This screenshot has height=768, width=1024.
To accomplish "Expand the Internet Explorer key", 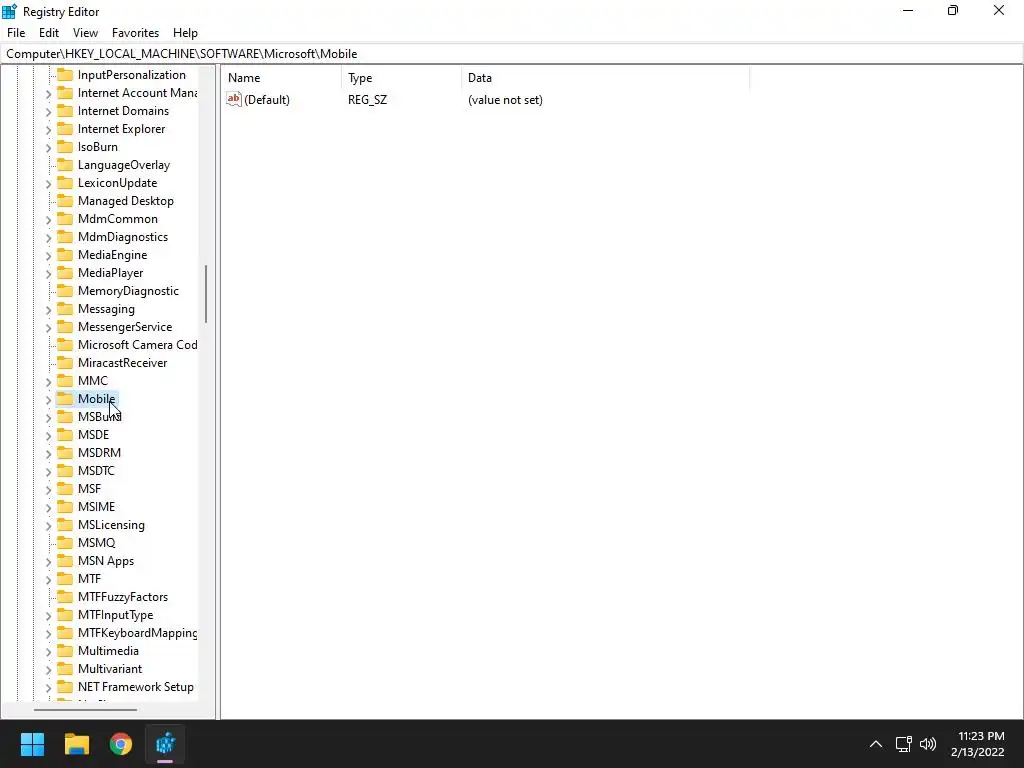I will (48, 130).
